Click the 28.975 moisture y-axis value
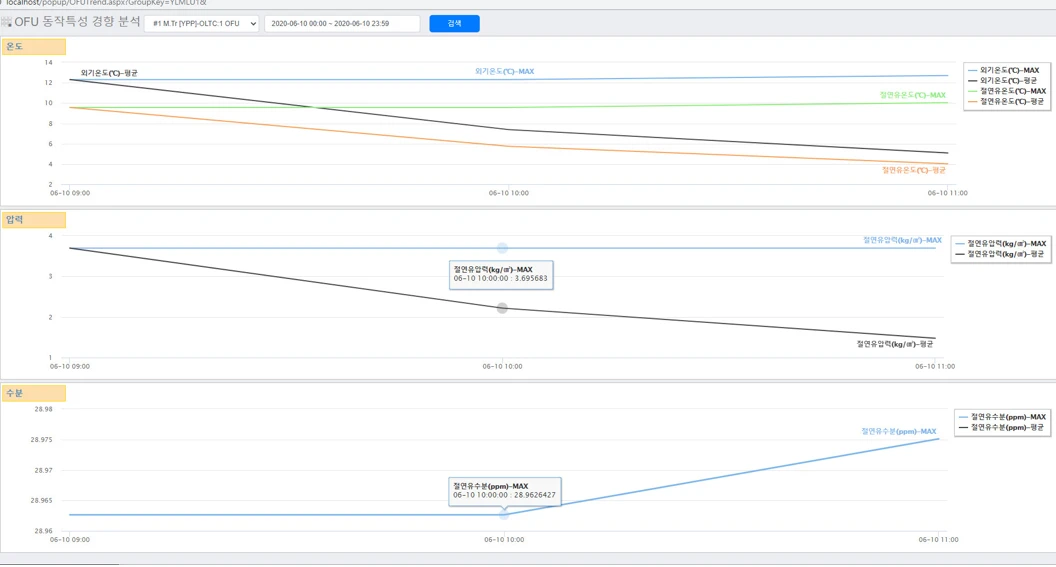 click(x=41, y=440)
